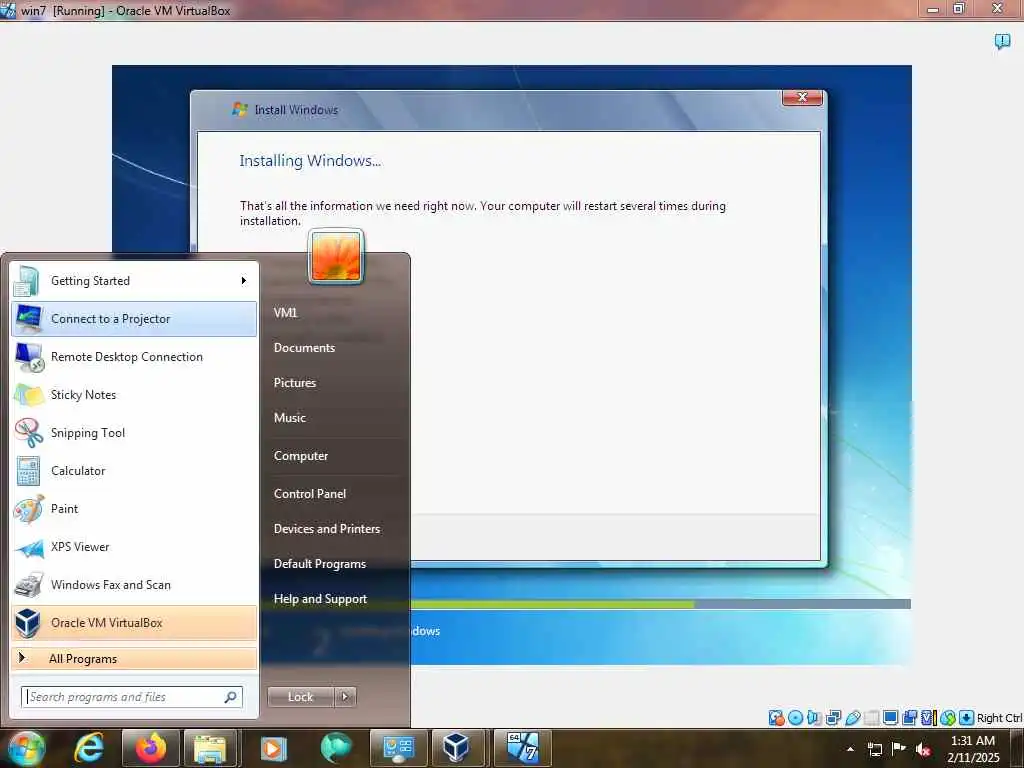Open Computer from the Start menu
This screenshot has height=768, width=1024.
point(300,456)
